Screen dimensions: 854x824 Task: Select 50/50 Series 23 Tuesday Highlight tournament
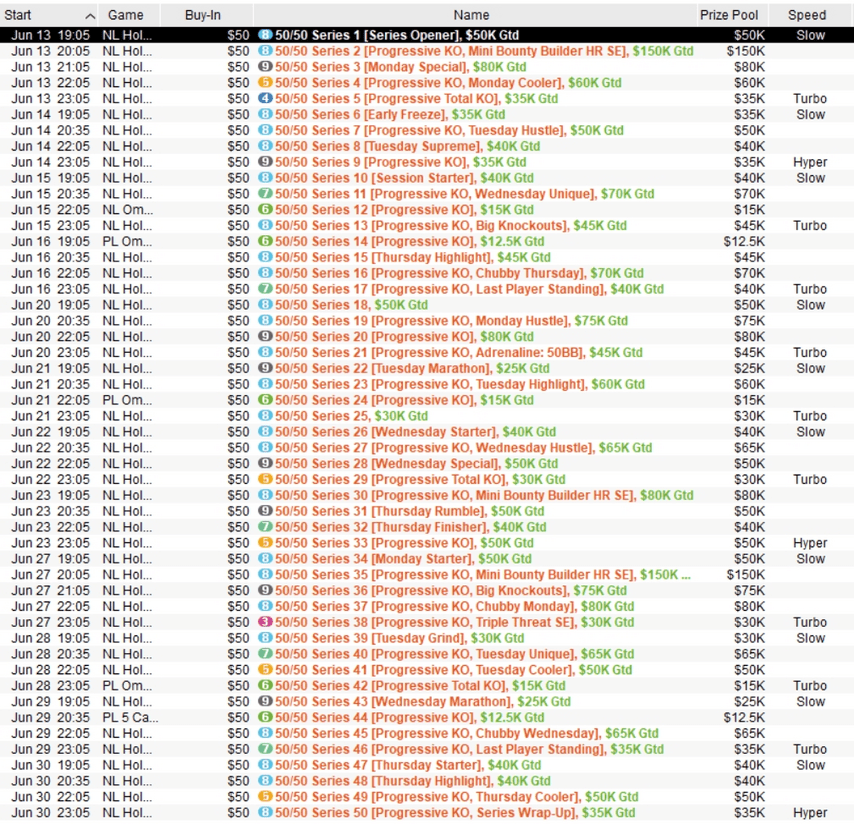427,384
